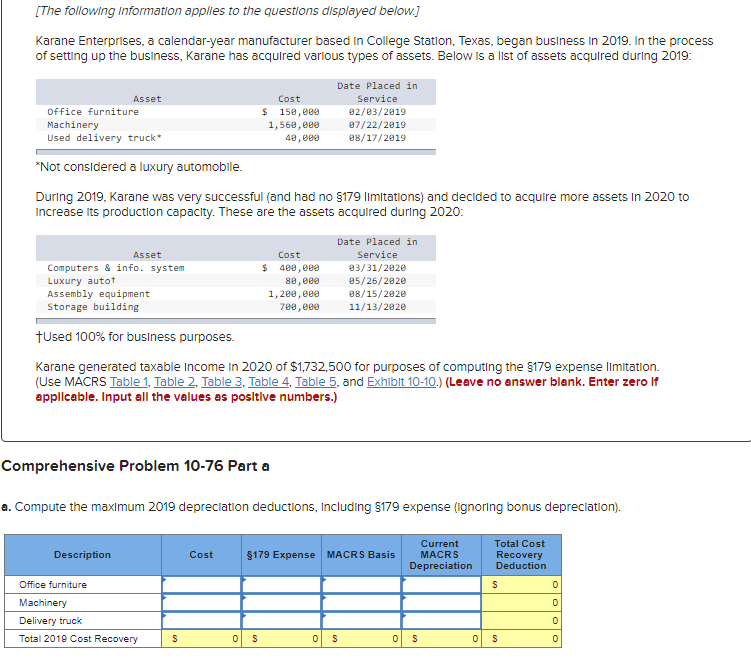Click the 1,560,000 machinery cost value

pyautogui.click(x=293, y=125)
